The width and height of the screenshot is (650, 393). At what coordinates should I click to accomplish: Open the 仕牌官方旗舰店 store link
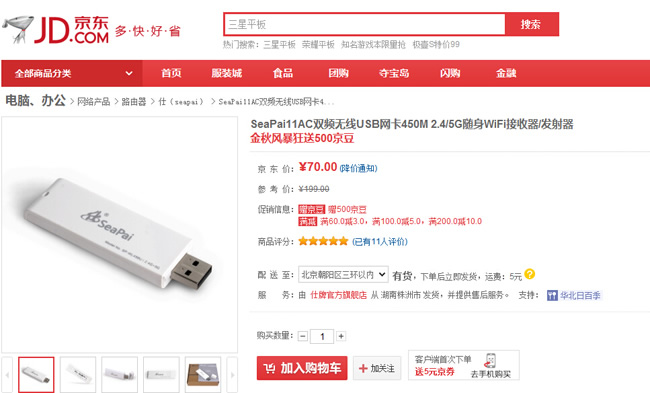[x=338, y=295]
